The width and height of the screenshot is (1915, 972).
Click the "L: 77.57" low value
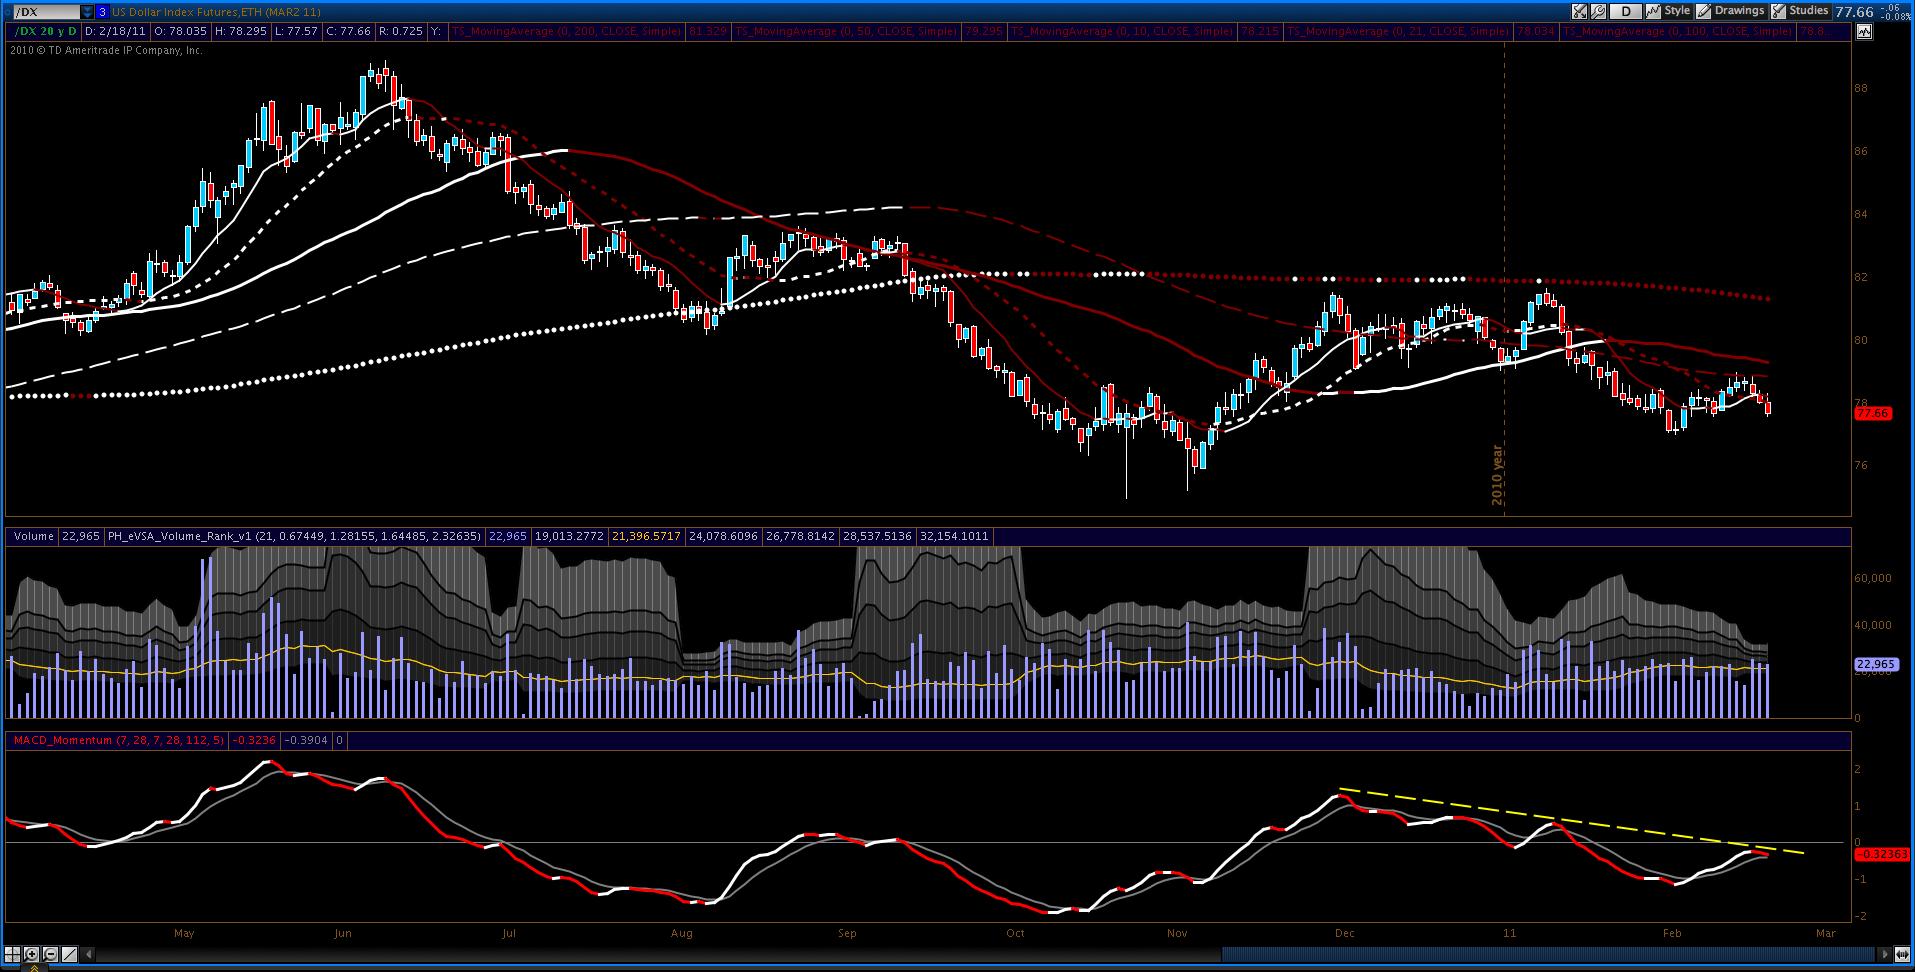pos(296,31)
